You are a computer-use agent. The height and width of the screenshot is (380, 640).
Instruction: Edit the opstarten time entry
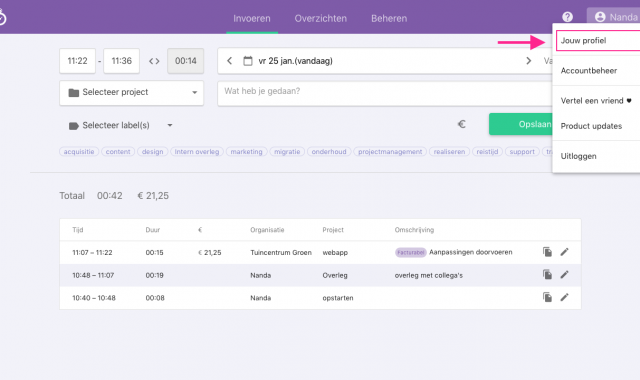pos(564,297)
